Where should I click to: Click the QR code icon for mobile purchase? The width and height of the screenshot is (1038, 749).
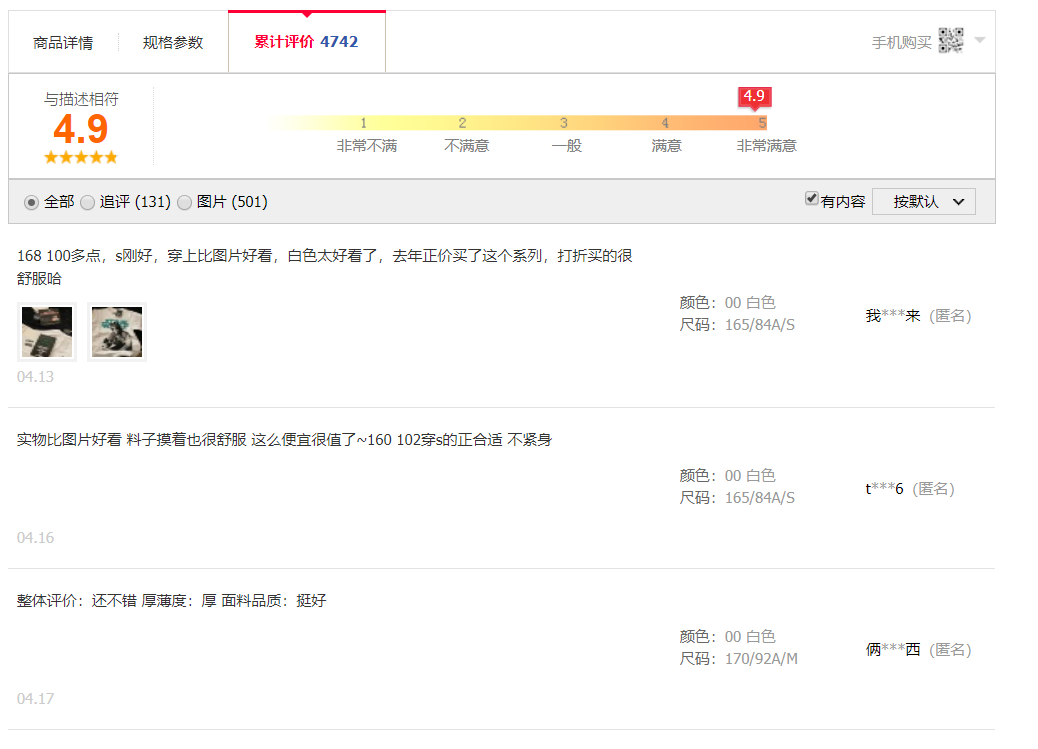click(951, 41)
